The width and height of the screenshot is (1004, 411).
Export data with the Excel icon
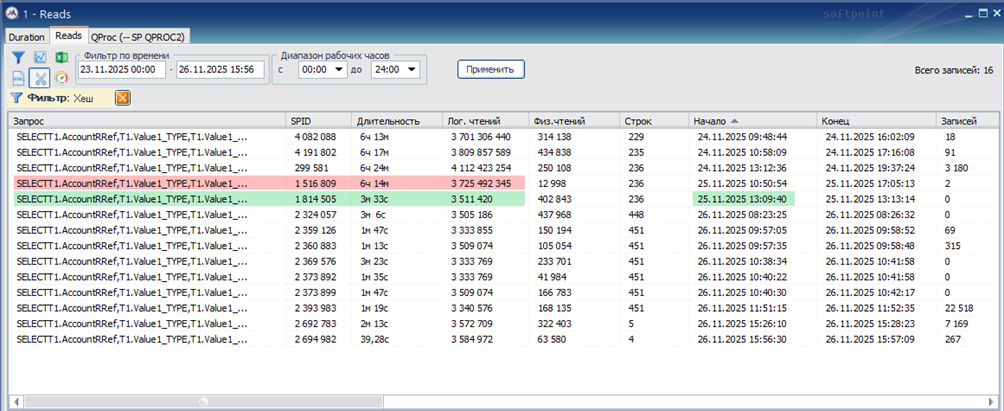[x=61, y=58]
